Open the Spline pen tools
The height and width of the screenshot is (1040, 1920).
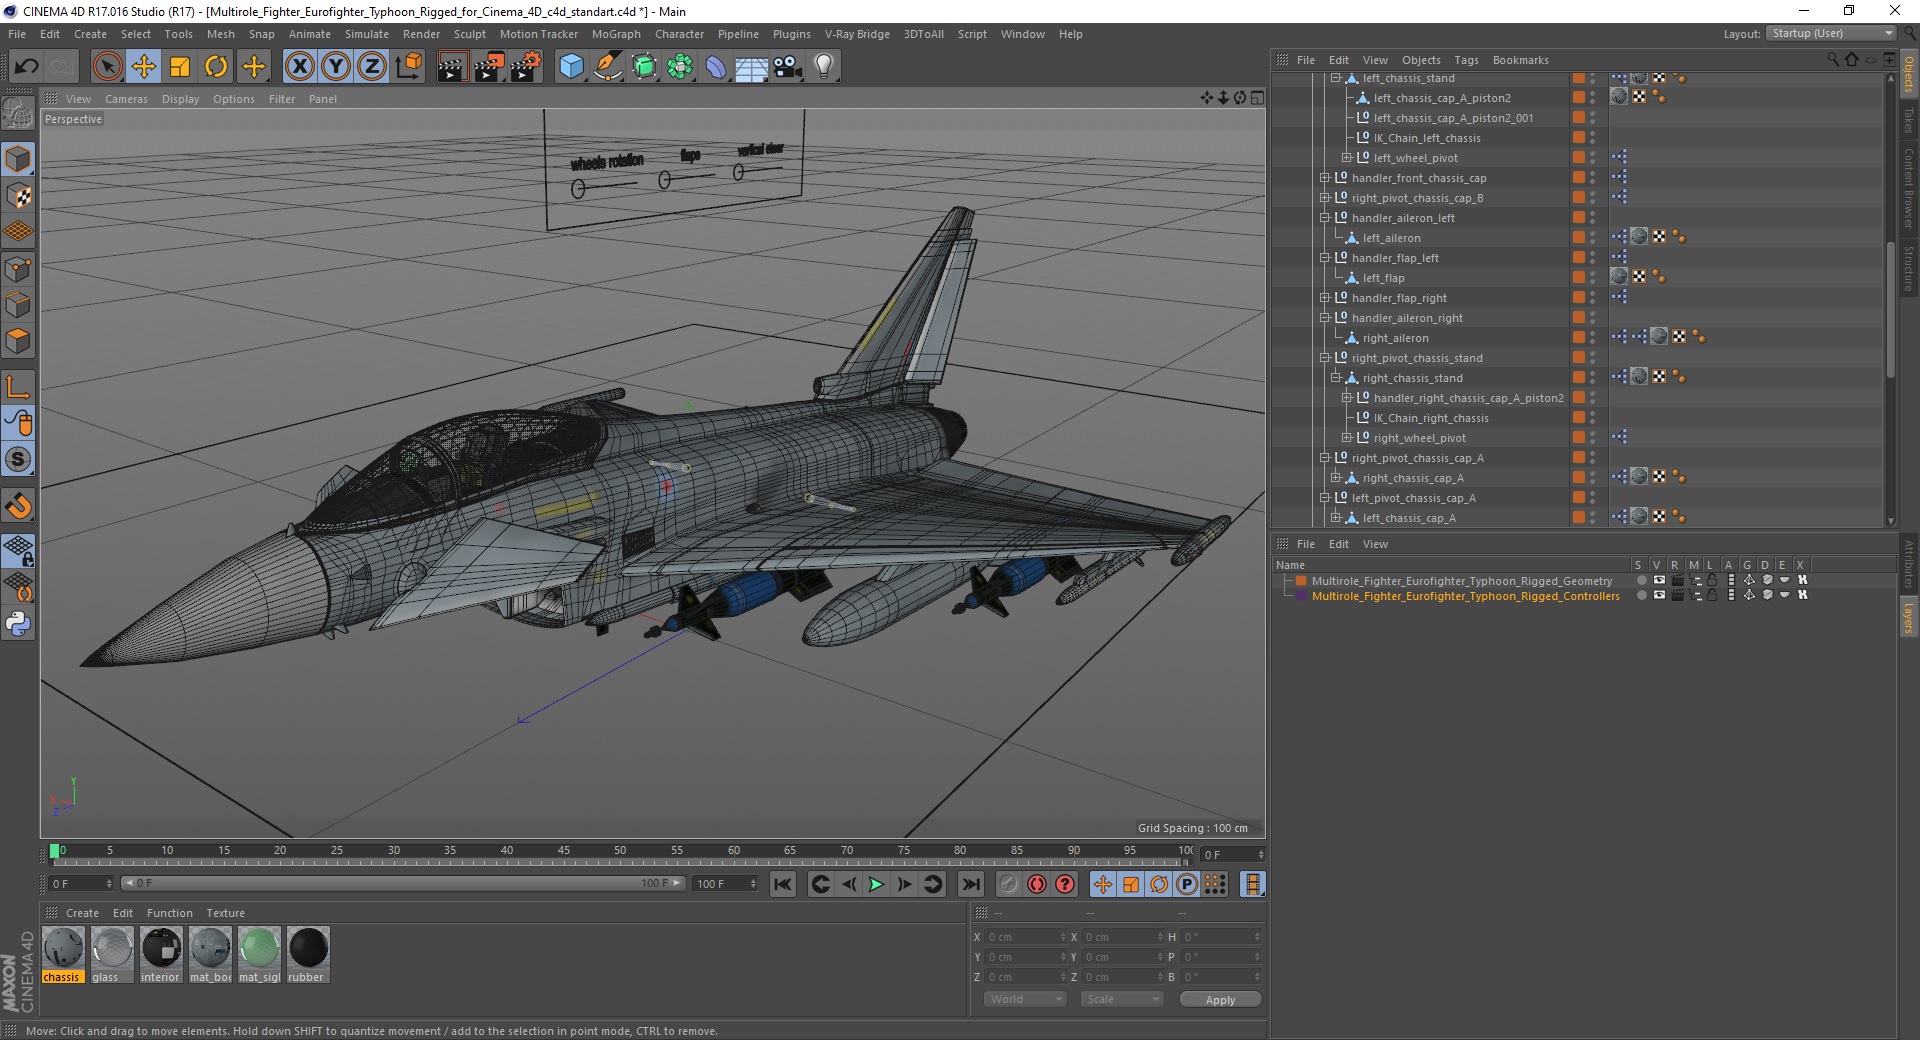[x=608, y=67]
